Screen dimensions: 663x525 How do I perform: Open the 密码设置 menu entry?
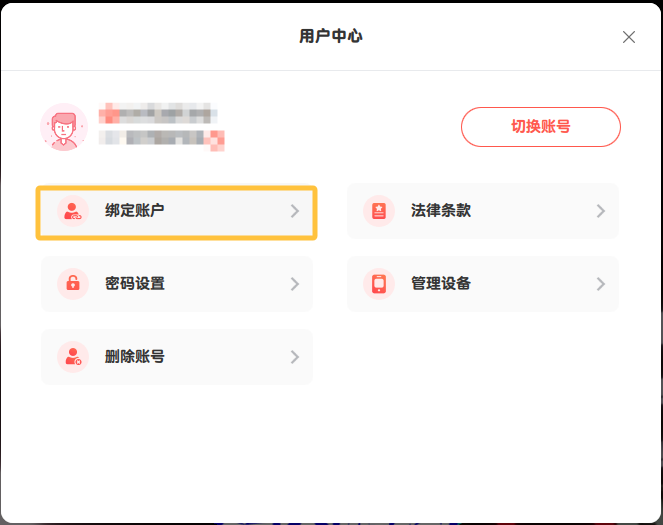pos(177,284)
